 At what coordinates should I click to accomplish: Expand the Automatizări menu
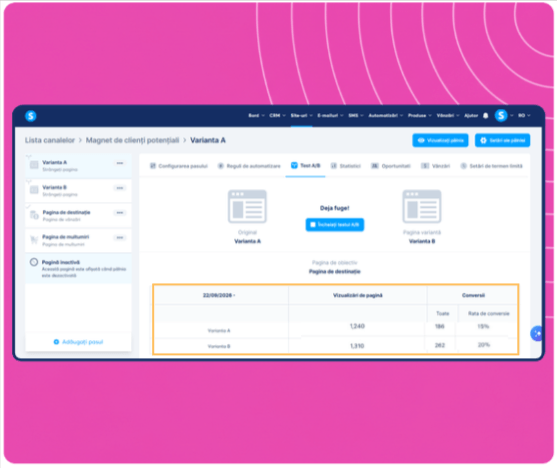tap(385, 115)
